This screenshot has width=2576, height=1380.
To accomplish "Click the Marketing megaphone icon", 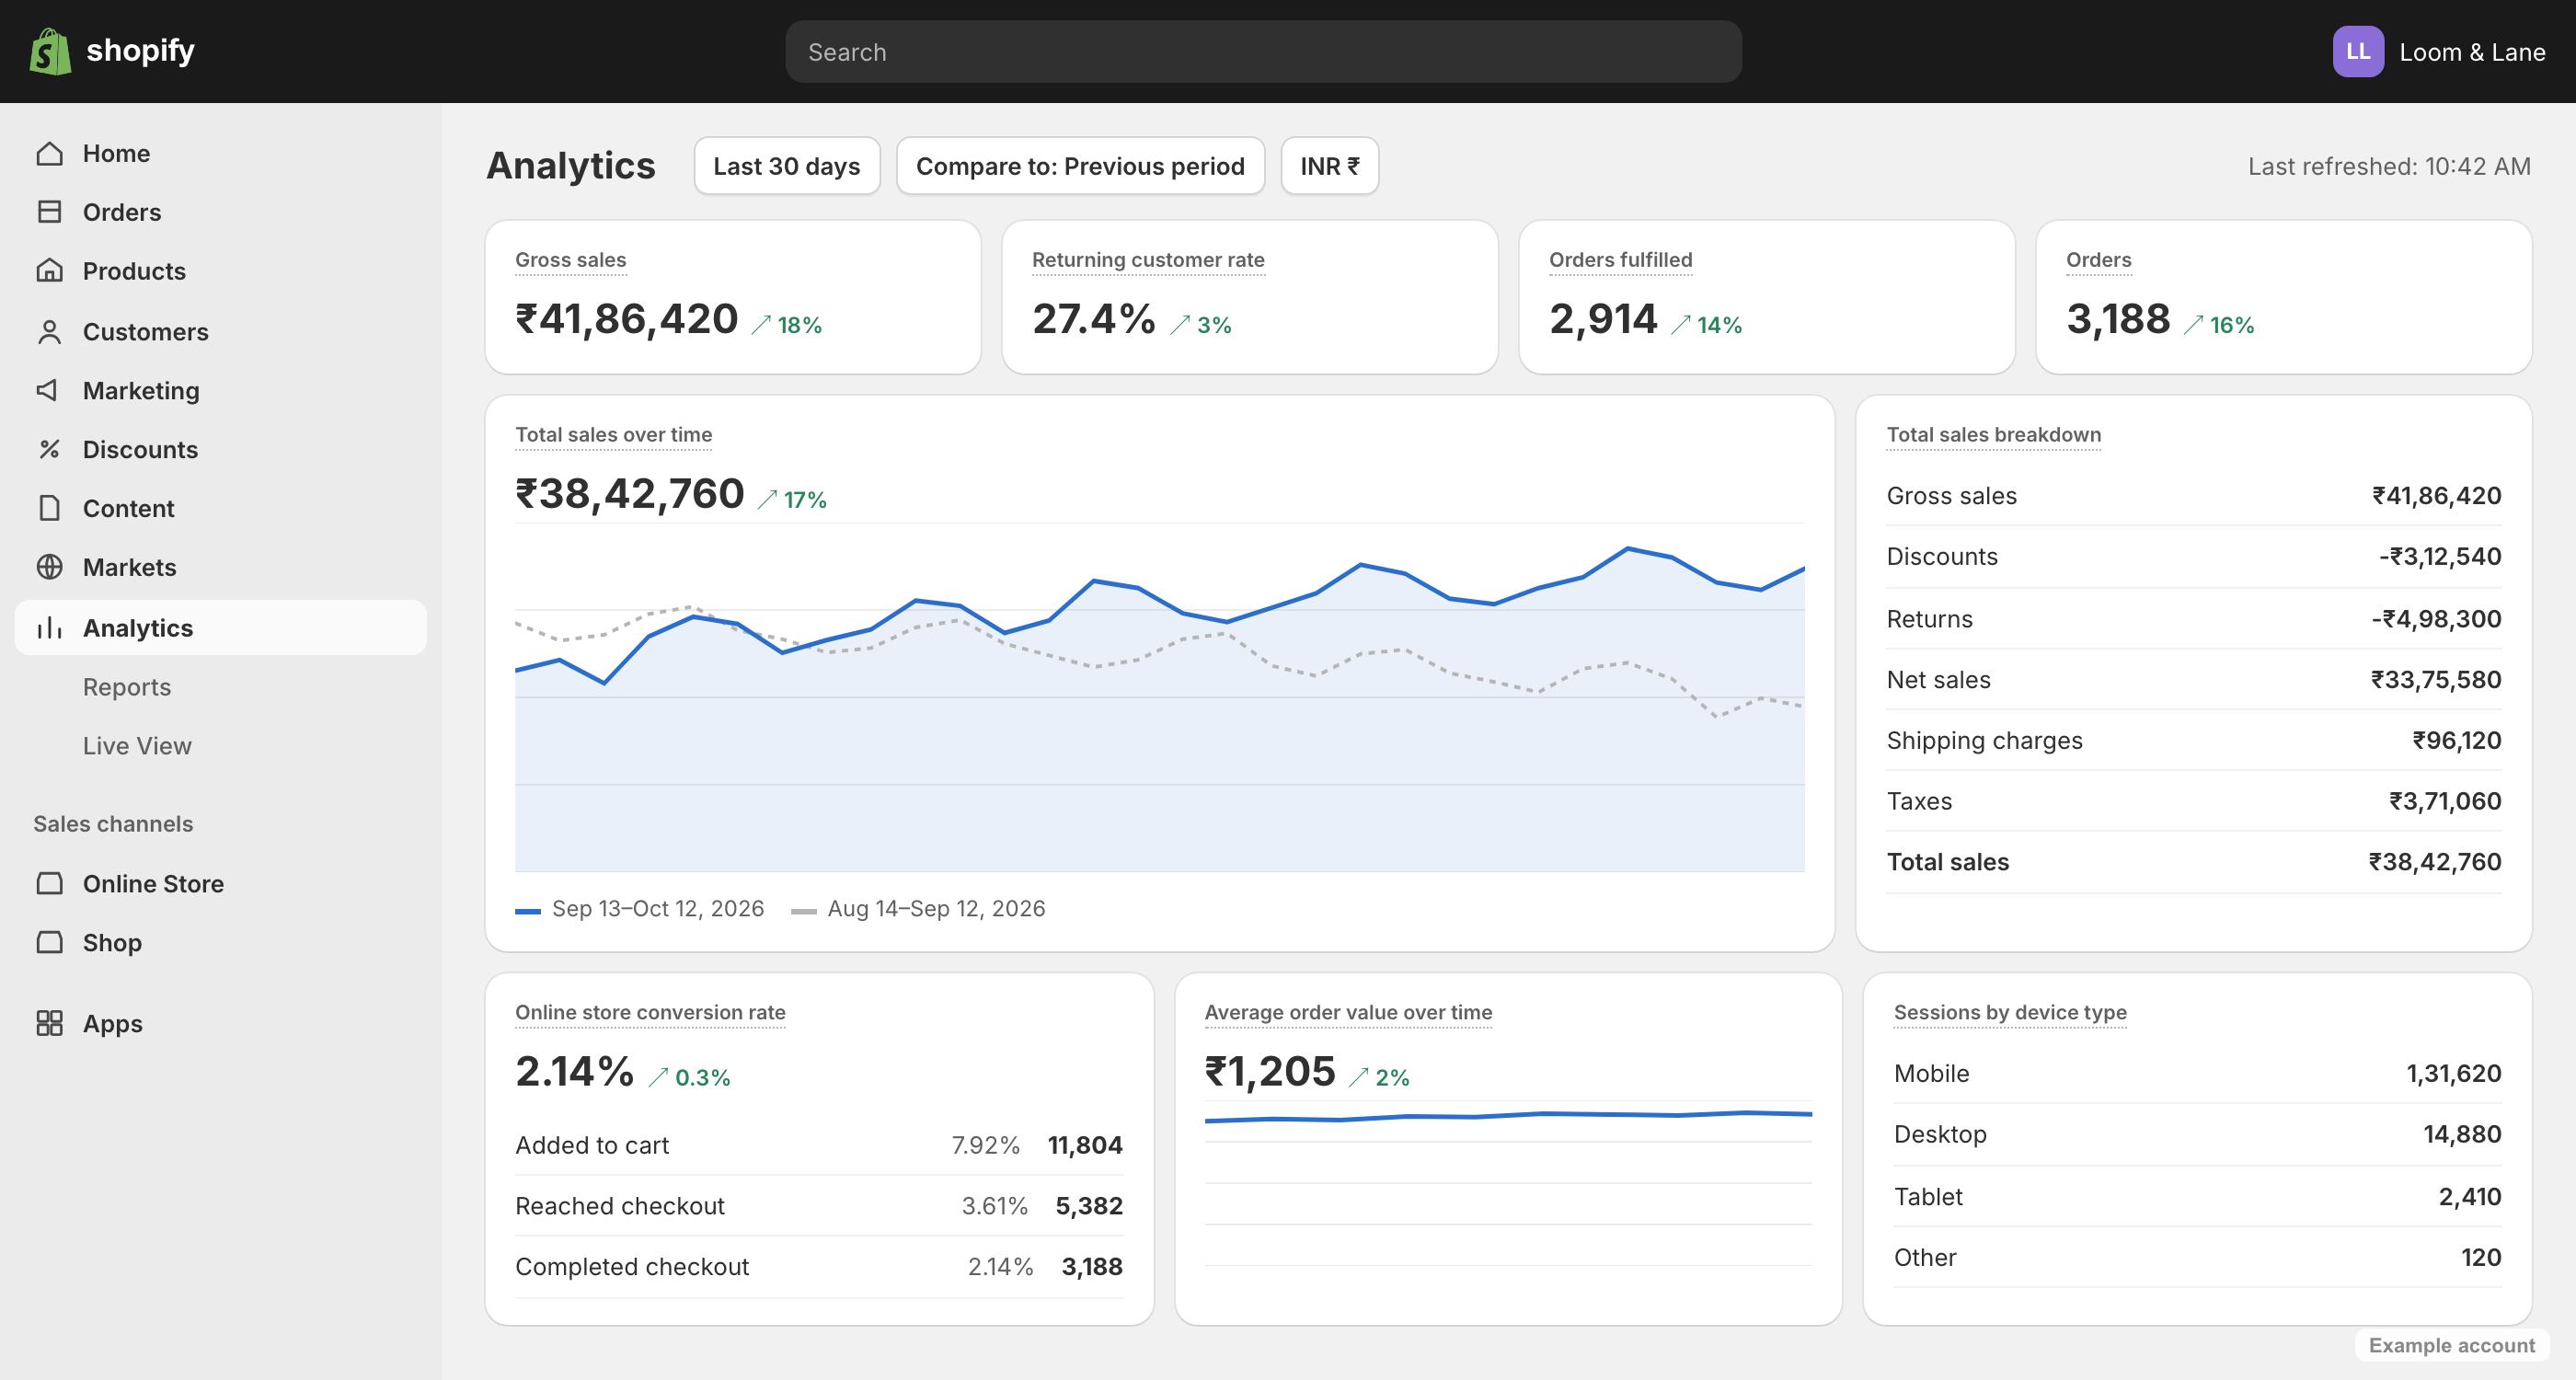I will pos(49,390).
